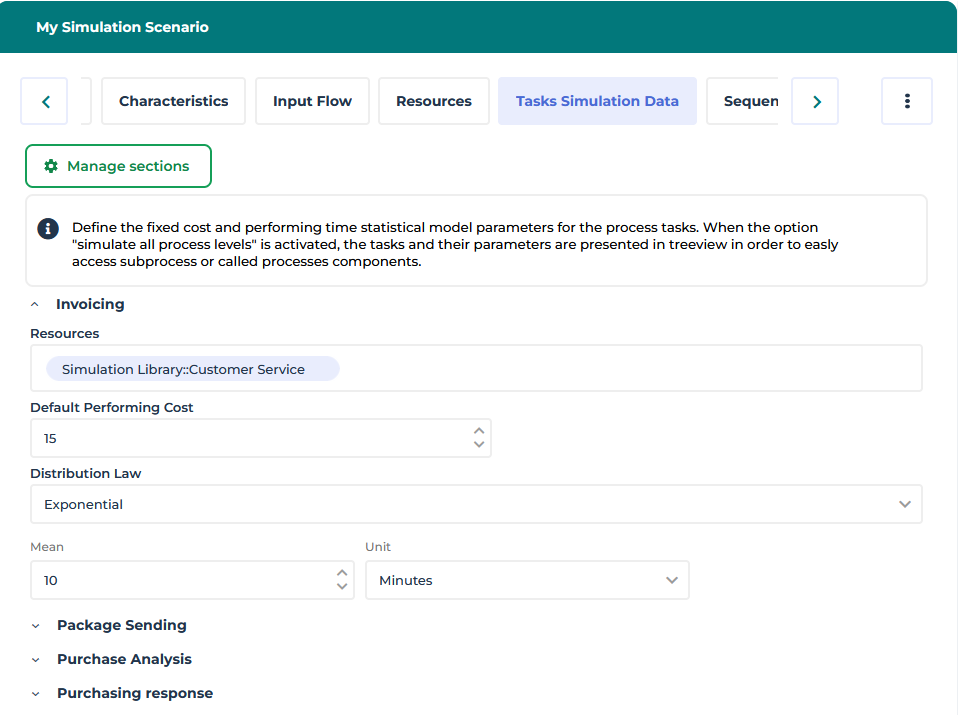Screen dimensions: 958x715
Task: Collapse the Invoicing section
Action: pos(35,304)
